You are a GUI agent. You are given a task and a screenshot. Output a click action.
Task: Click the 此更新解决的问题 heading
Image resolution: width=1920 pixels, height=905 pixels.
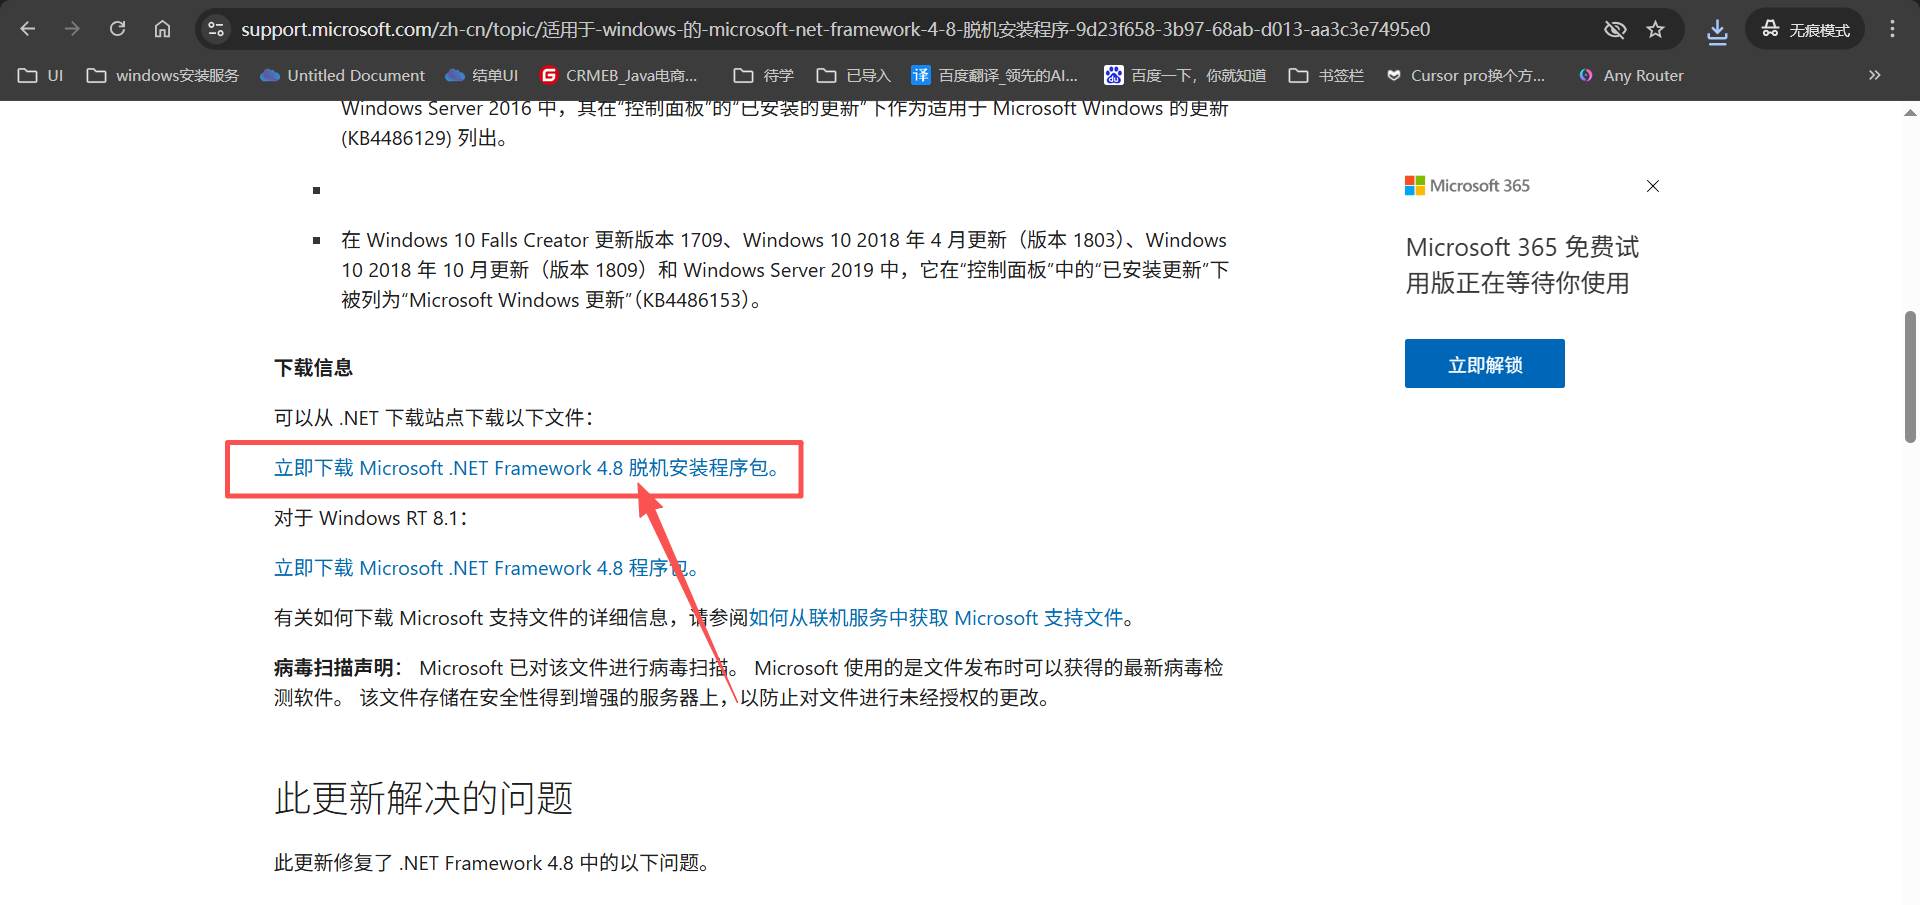(x=424, y=798)
